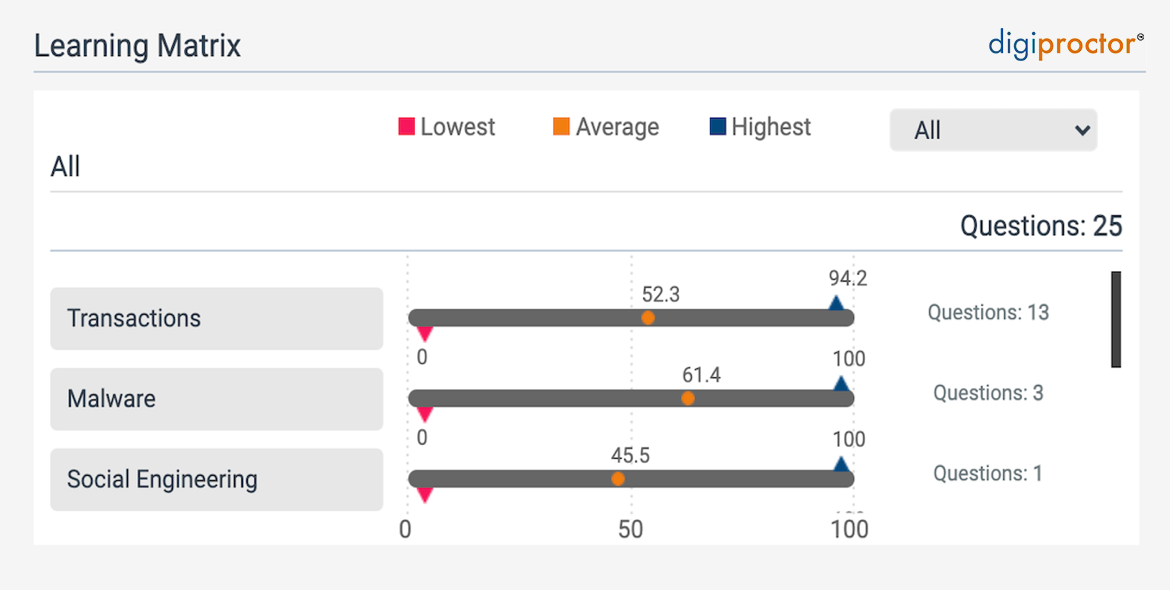Click the Social Engineering highest blue triangle

(x=841, y=464)
